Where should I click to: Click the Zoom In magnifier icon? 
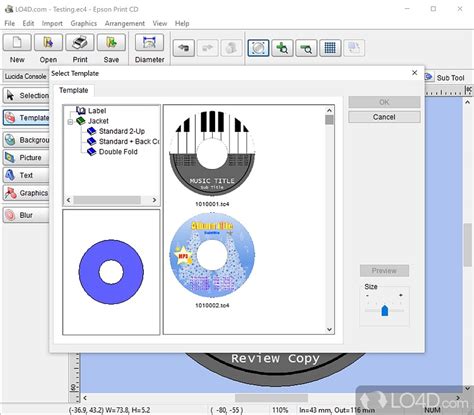(282, 48)
